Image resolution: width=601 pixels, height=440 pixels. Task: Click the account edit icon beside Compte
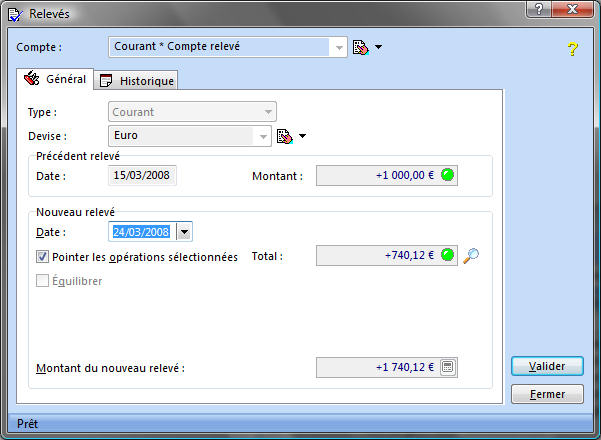click(x=361, y=47)
